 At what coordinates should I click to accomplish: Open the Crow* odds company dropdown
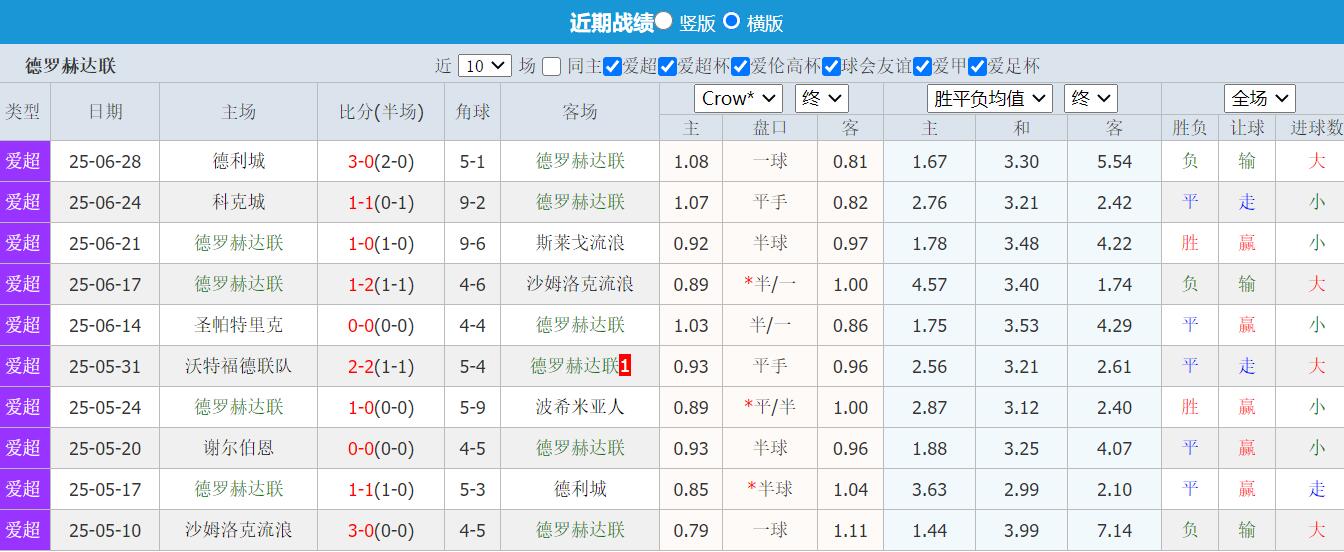[738, 98]
